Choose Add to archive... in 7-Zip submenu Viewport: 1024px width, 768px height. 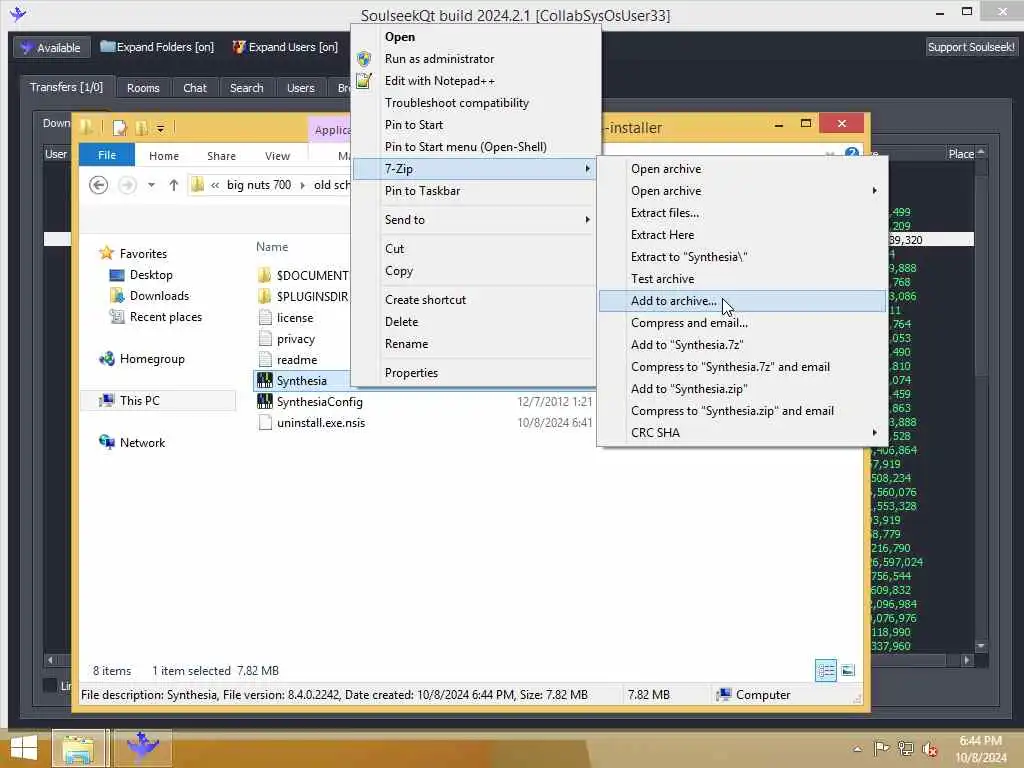click(x=742, y=301)
